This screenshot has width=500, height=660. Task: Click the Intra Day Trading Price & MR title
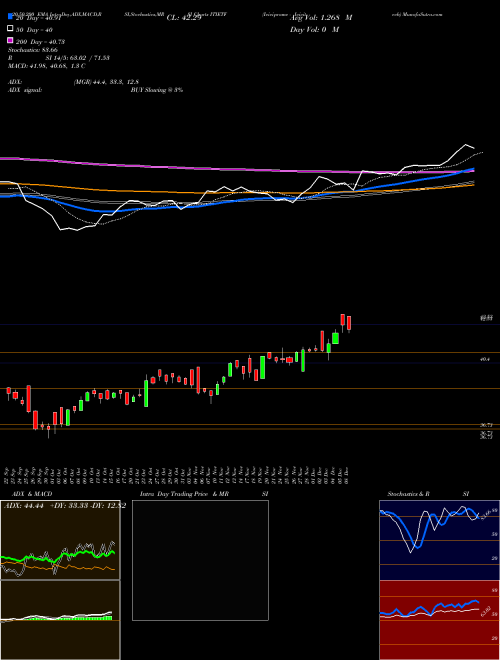coord(184,494)
